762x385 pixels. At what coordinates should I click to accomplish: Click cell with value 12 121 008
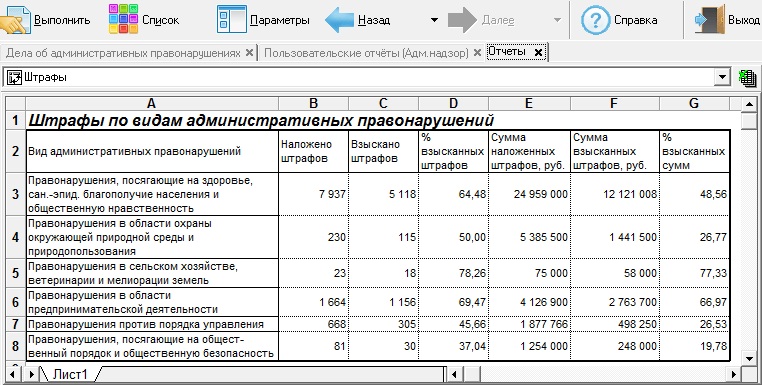[615, 194]
